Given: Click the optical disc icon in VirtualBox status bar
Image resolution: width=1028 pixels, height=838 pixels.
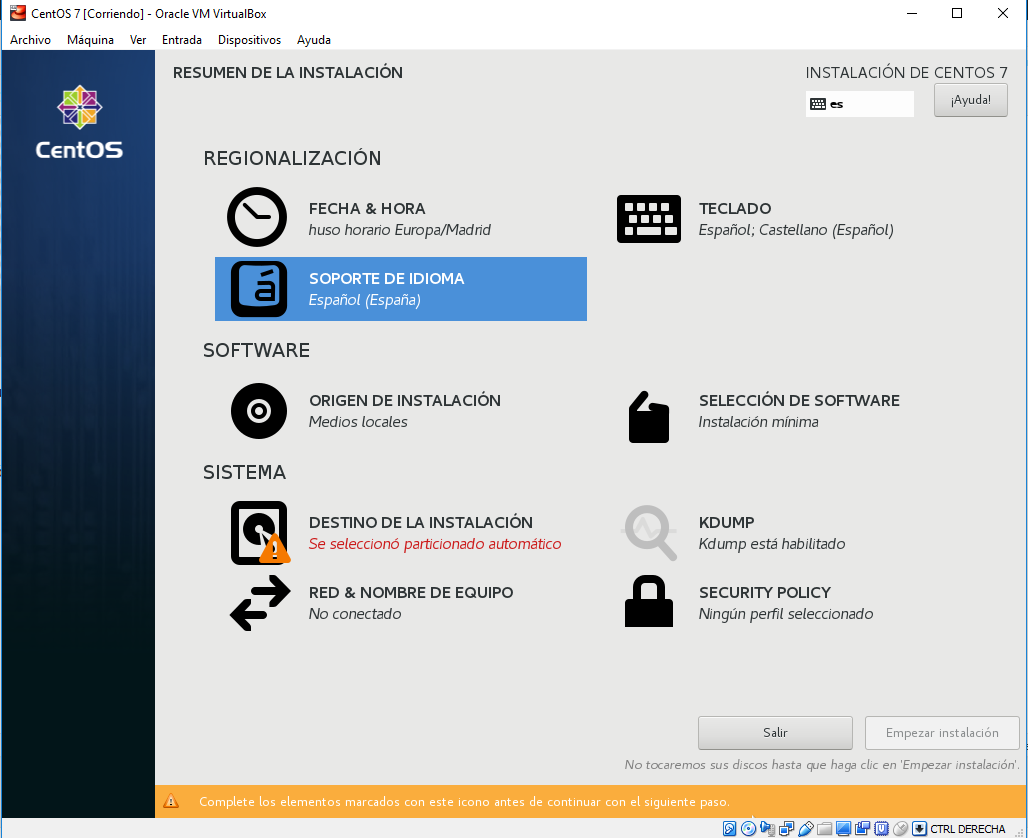Looking at the screenshot, I should [x=748, y=828].
